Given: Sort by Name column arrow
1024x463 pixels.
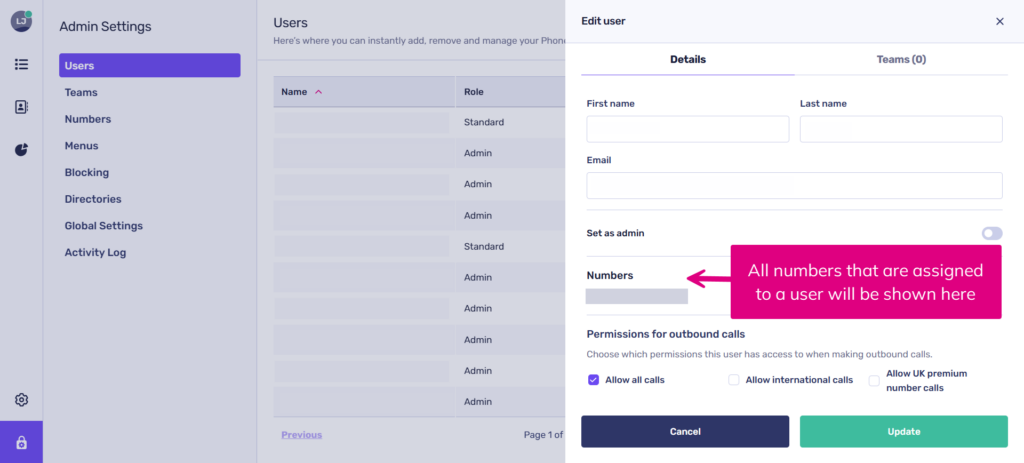Looking at the screenshot, I should pos(318,92).
